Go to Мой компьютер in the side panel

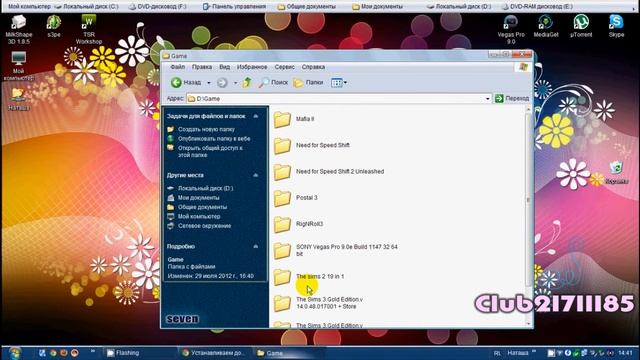pos(199,217)
